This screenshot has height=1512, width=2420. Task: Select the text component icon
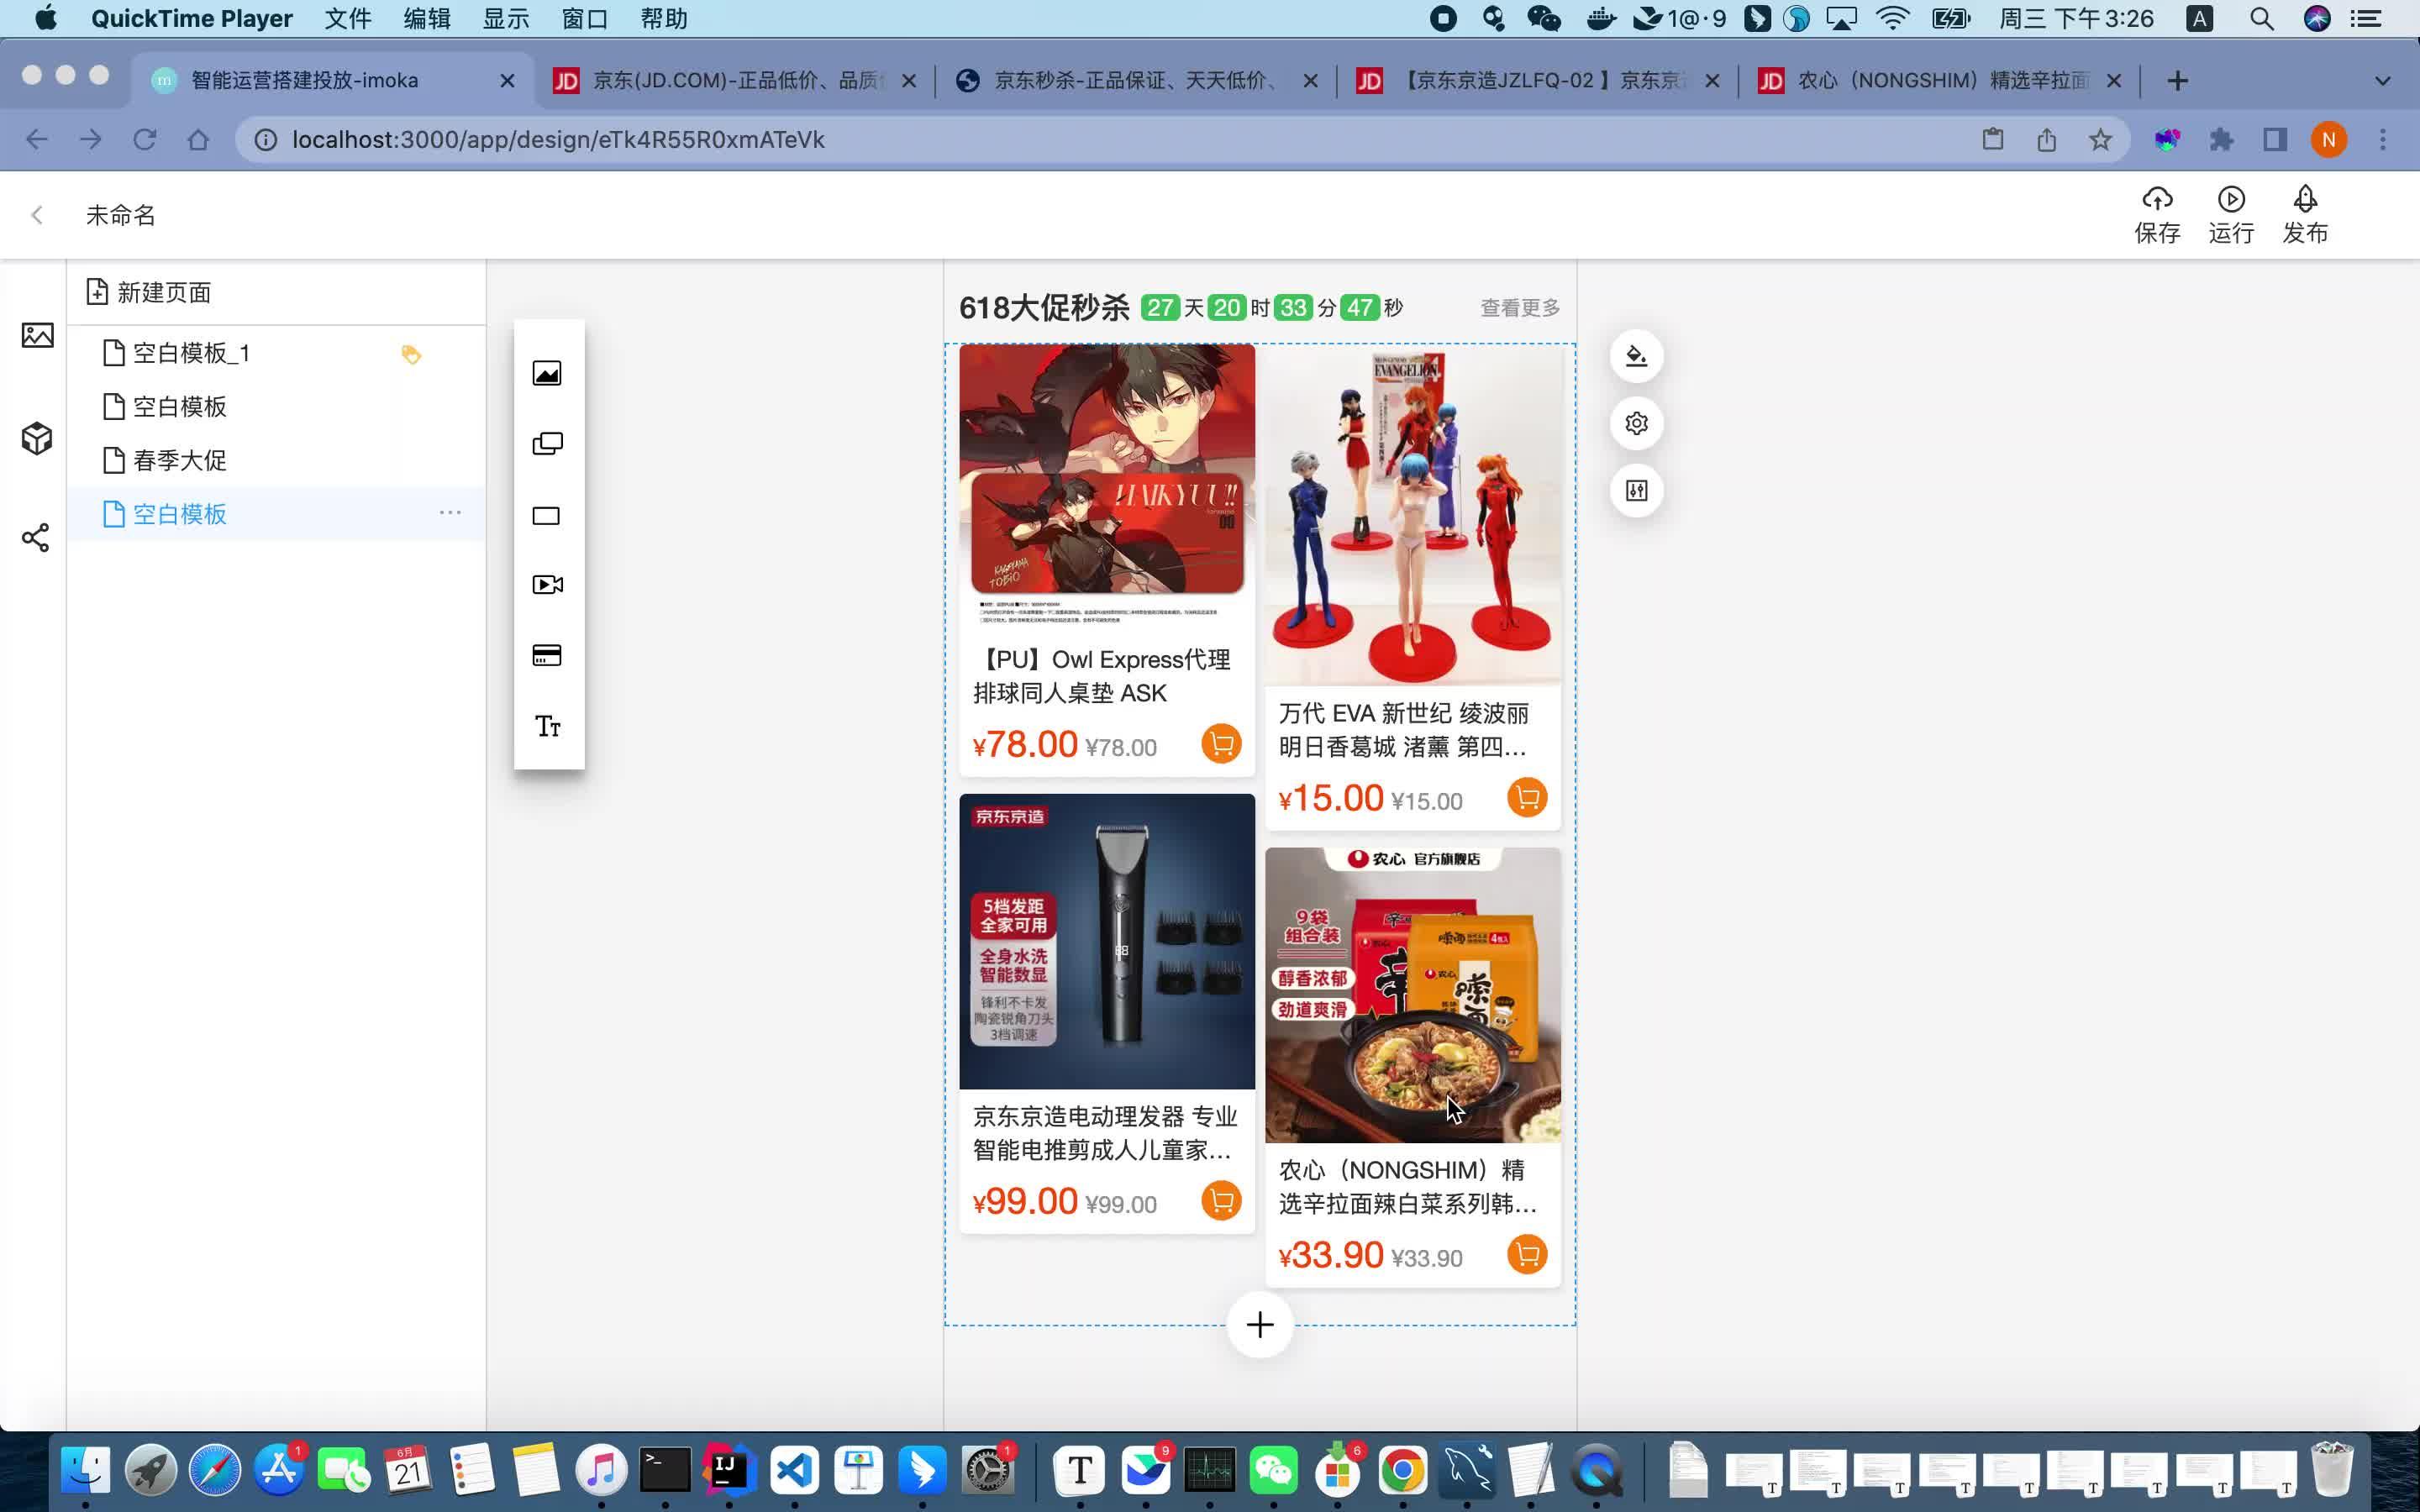click(x=547, y=726)
